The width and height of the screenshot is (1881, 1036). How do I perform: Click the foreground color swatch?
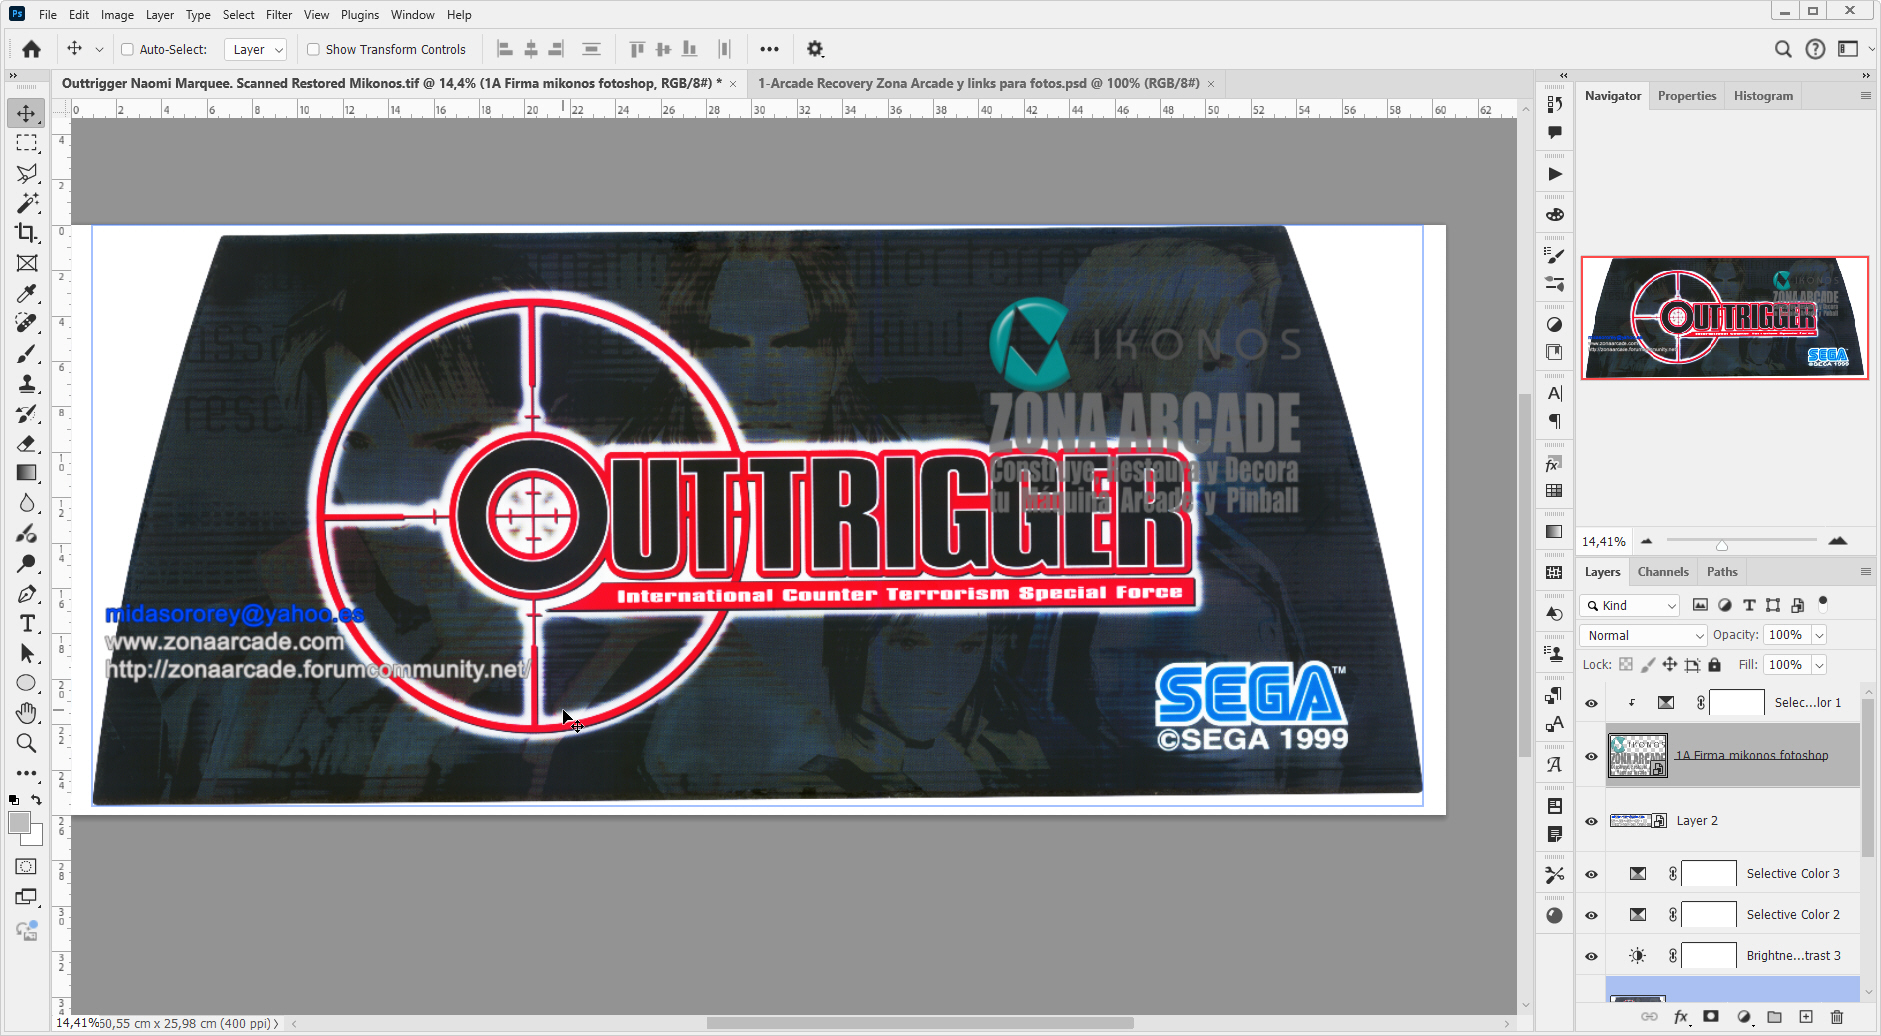click(x=20, y=823)
